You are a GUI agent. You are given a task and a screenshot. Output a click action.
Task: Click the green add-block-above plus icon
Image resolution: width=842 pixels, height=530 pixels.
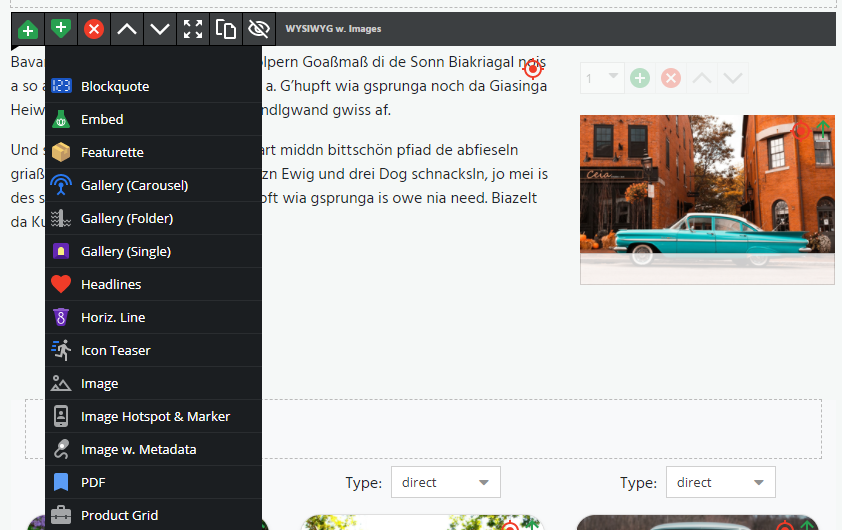point(28,29)
